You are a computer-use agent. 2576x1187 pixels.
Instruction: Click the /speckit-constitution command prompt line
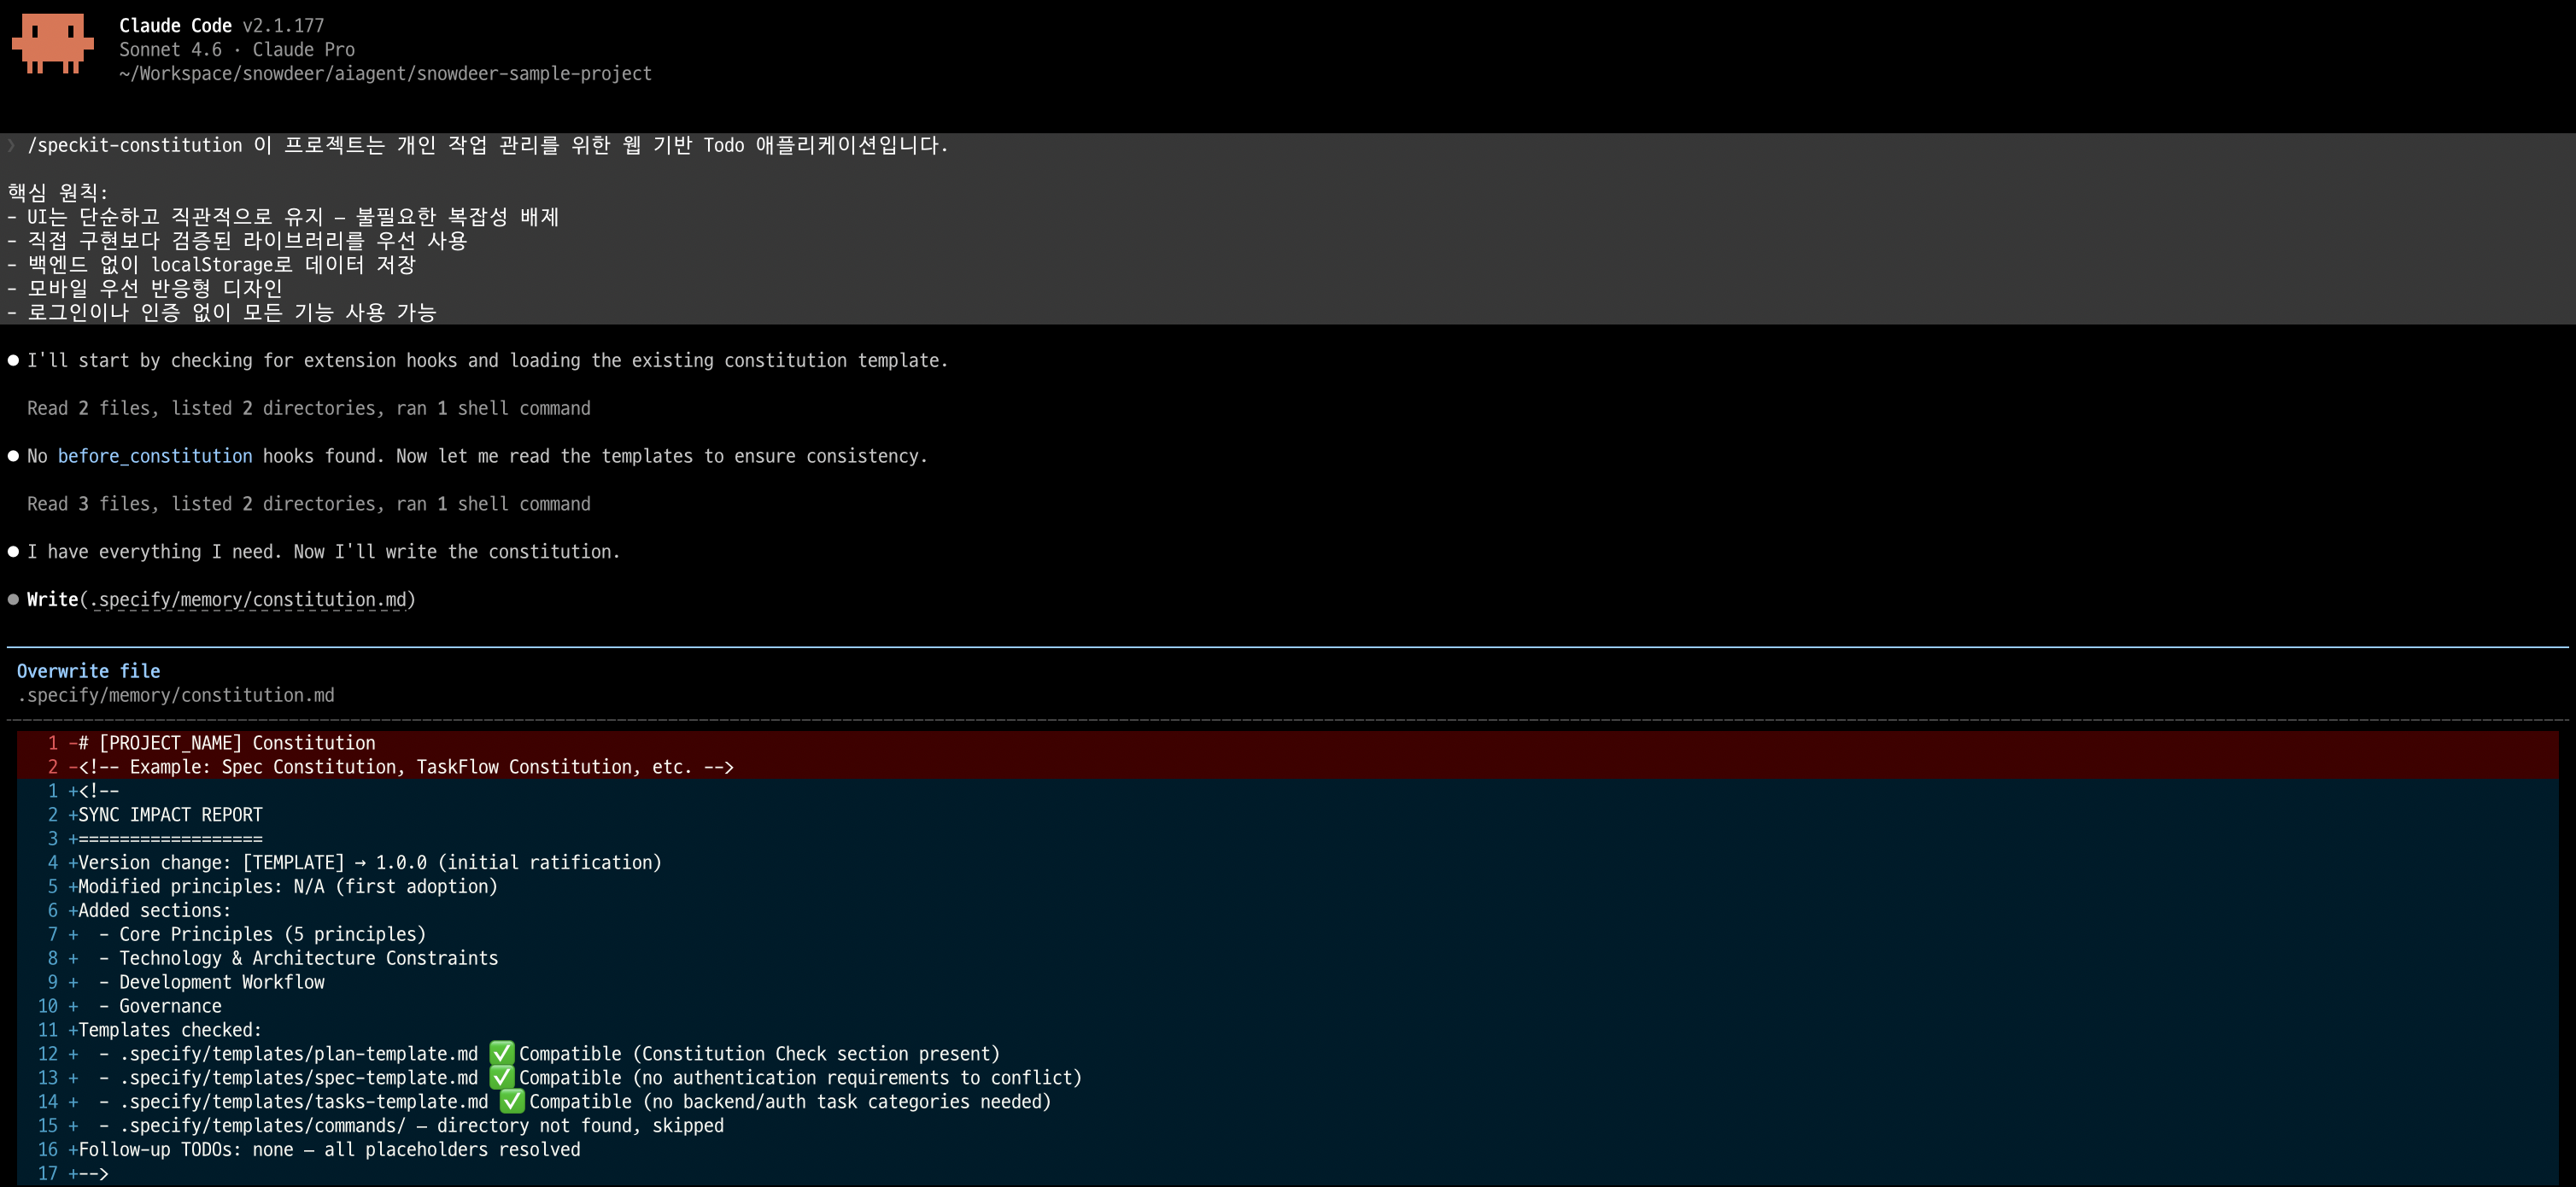point(488,145)
